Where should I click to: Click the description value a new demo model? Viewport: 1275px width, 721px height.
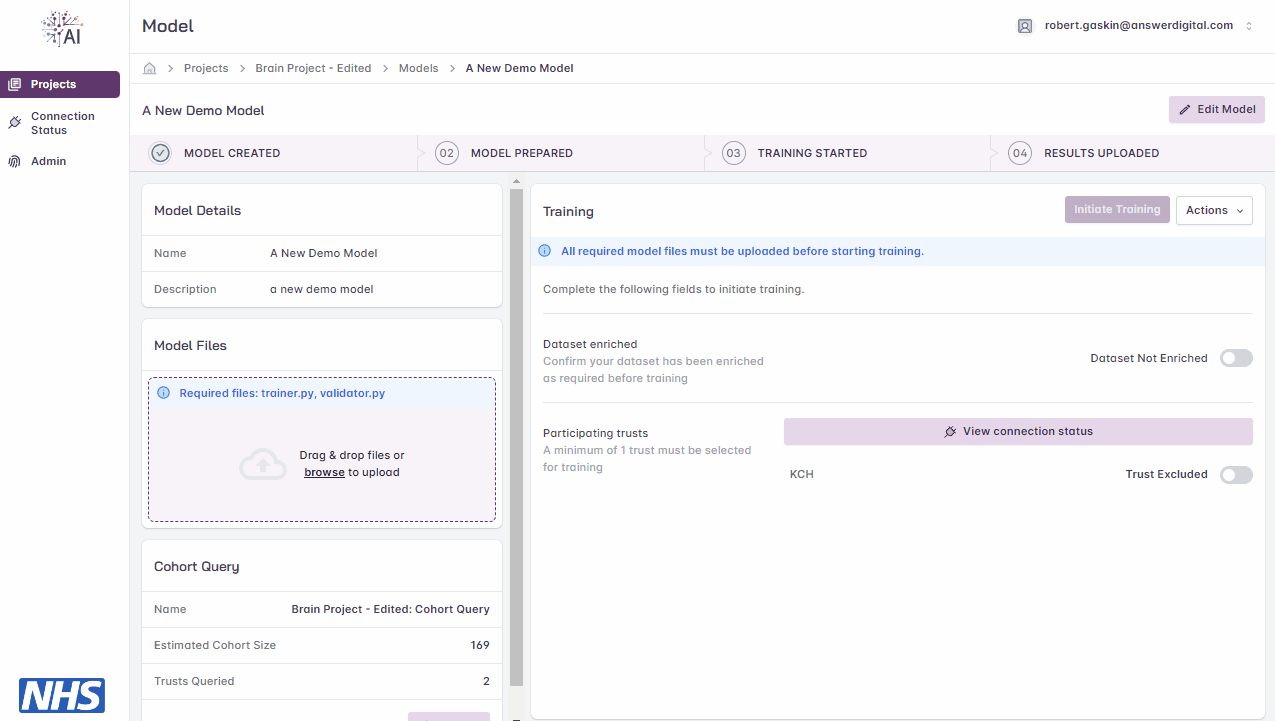tap(322, 289)
